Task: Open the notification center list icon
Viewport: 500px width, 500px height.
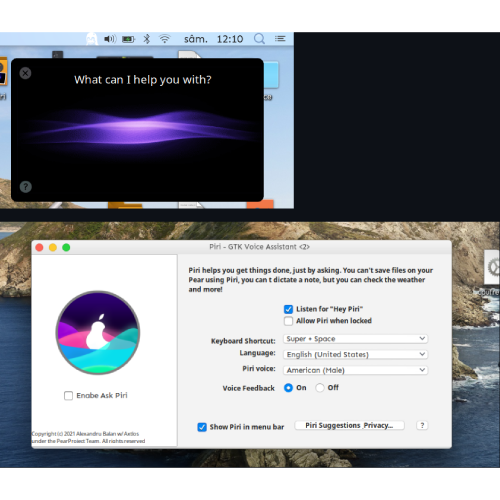Action: 280,39
